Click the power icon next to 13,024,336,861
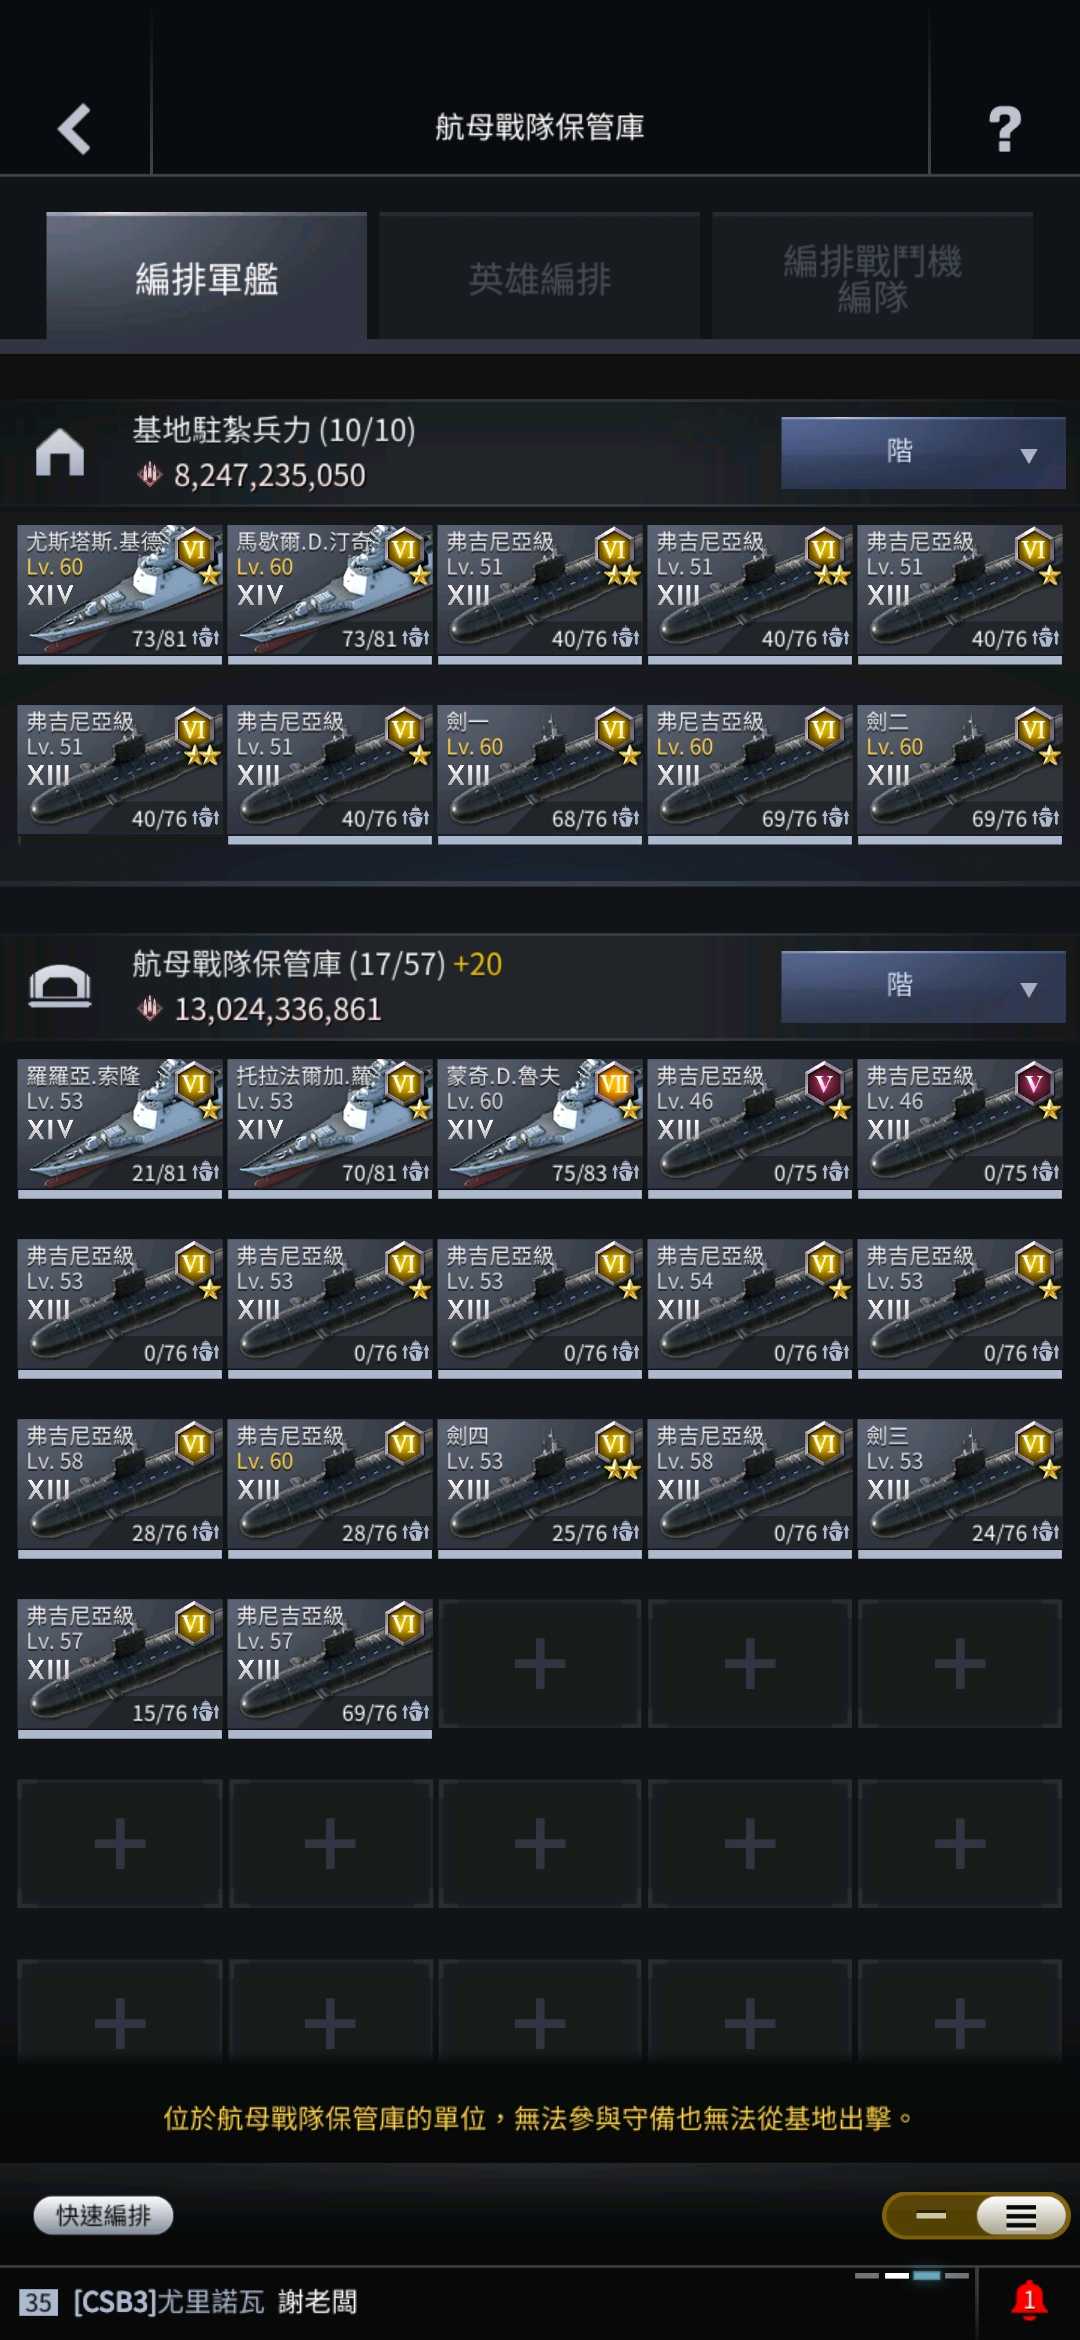 [149, 1009]
